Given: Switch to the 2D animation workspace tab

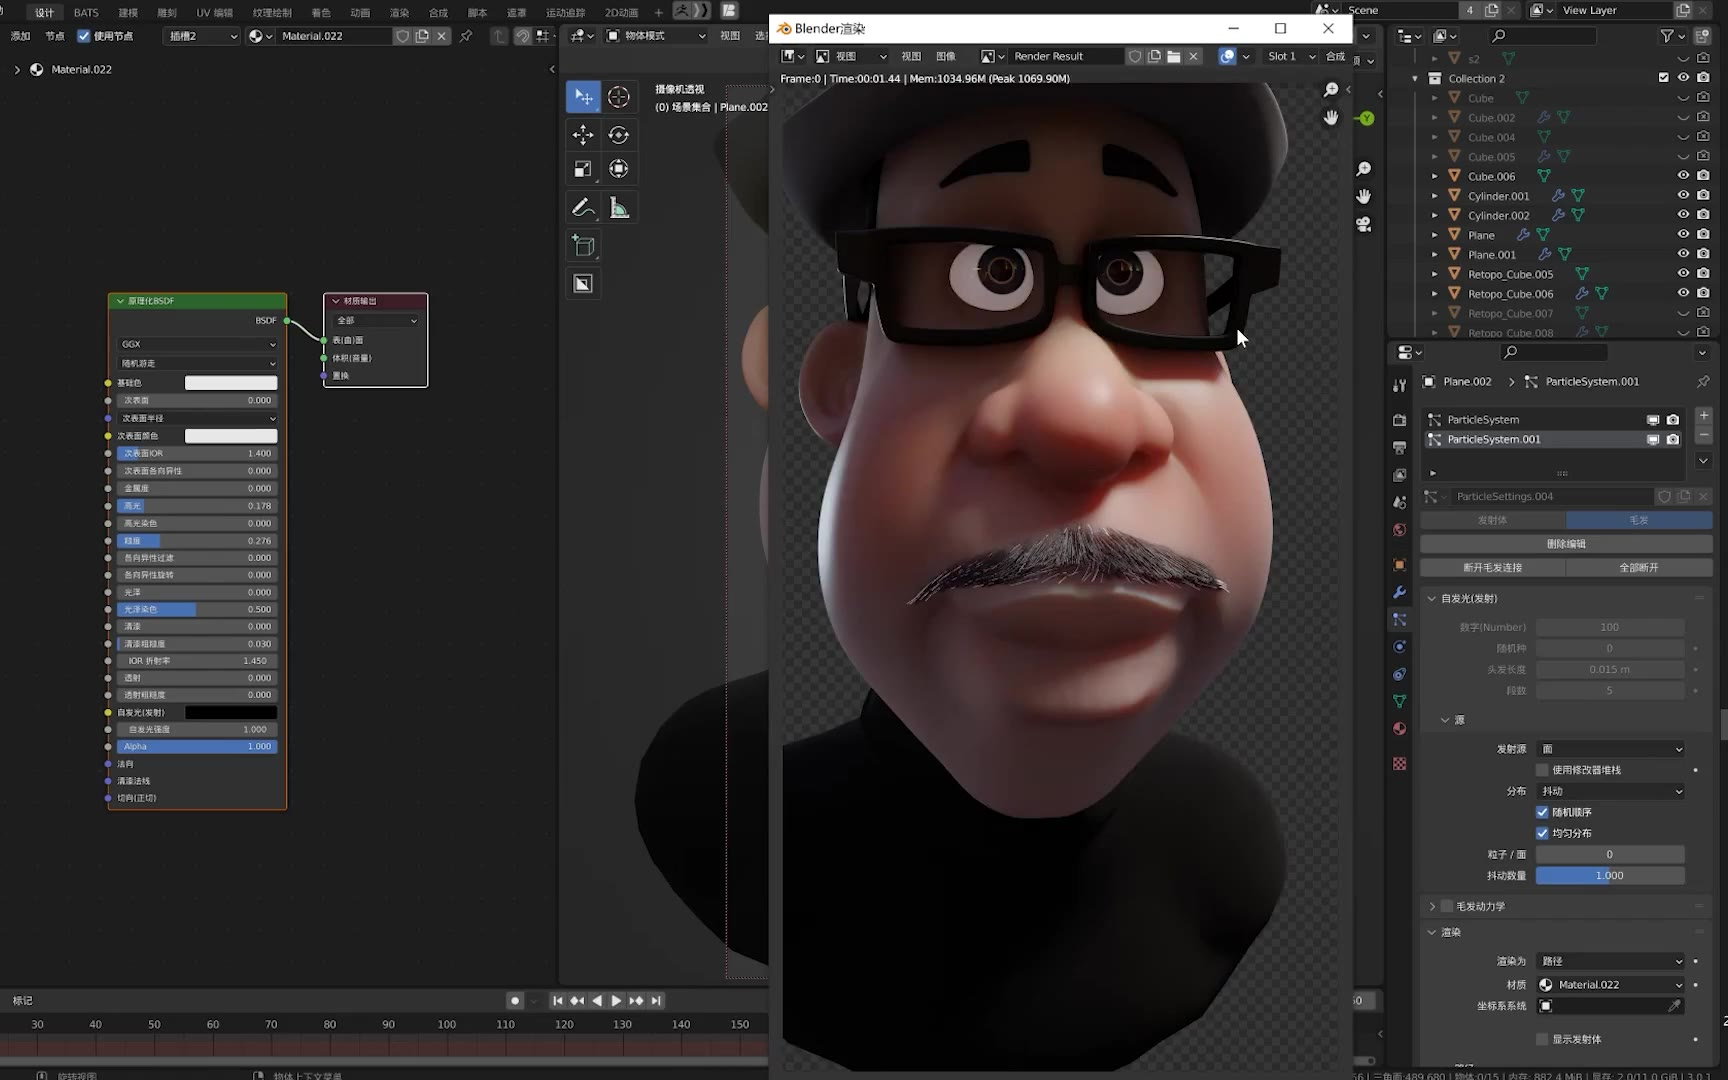Looking at the screenshot, I should (621, 13).
